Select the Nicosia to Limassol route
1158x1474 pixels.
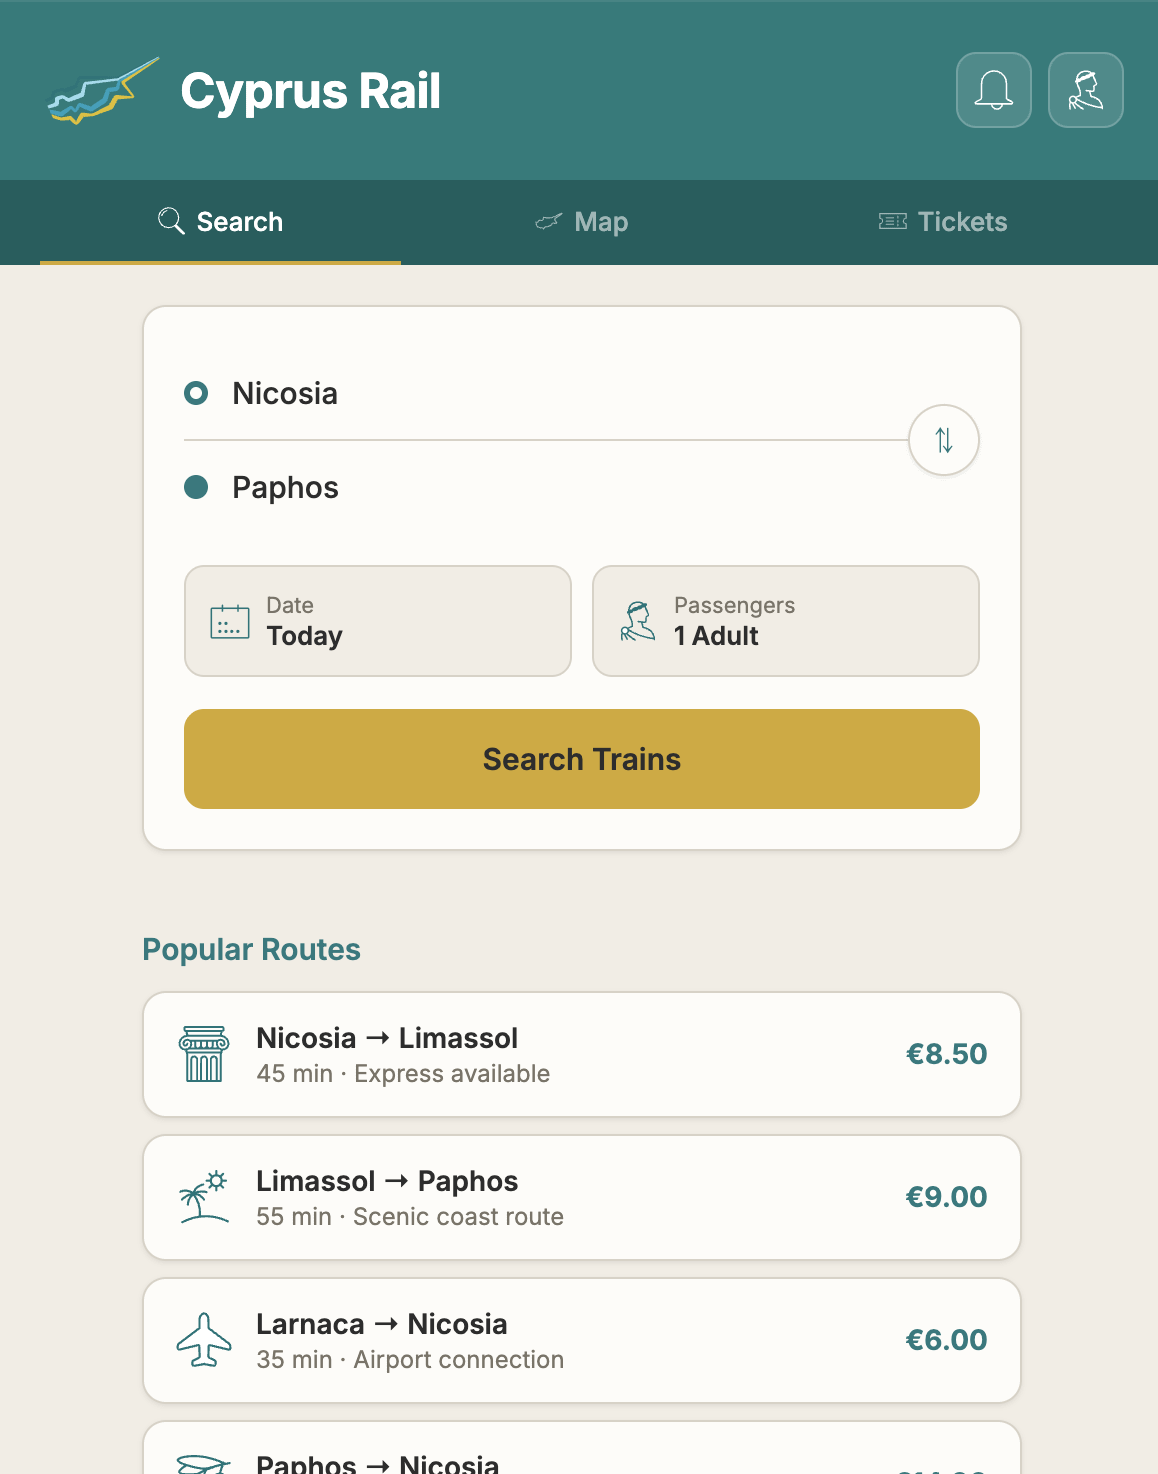tap(582, 1054)
